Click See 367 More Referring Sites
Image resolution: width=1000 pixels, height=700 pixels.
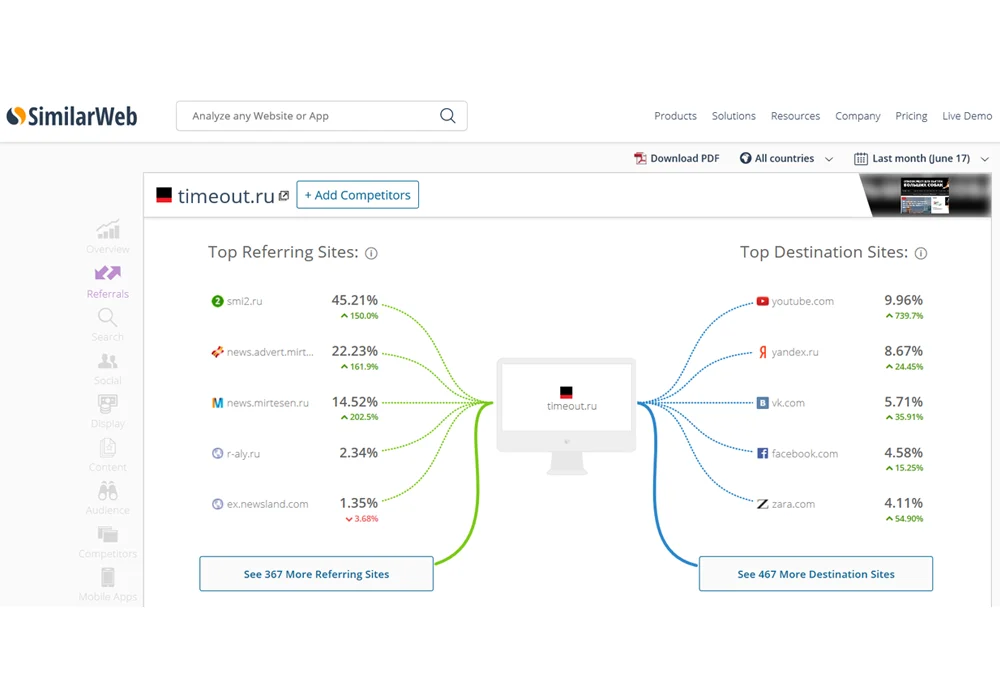click(316, 574)
